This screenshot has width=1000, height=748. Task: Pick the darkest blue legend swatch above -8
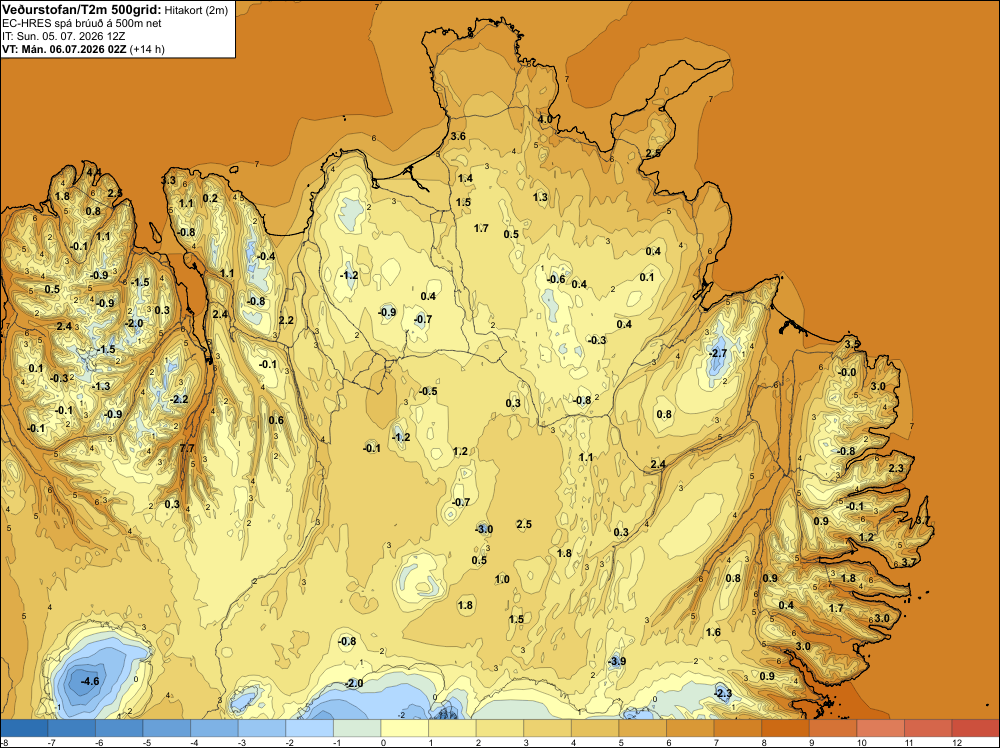[x=24, y=728]
